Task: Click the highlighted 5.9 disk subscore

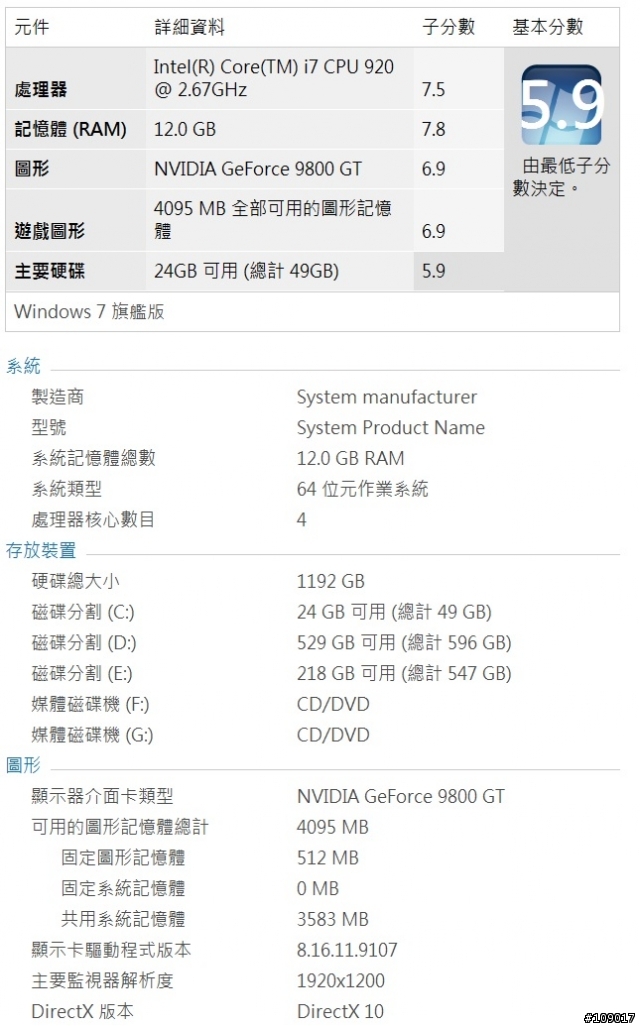Action: [x=433, y=271]
